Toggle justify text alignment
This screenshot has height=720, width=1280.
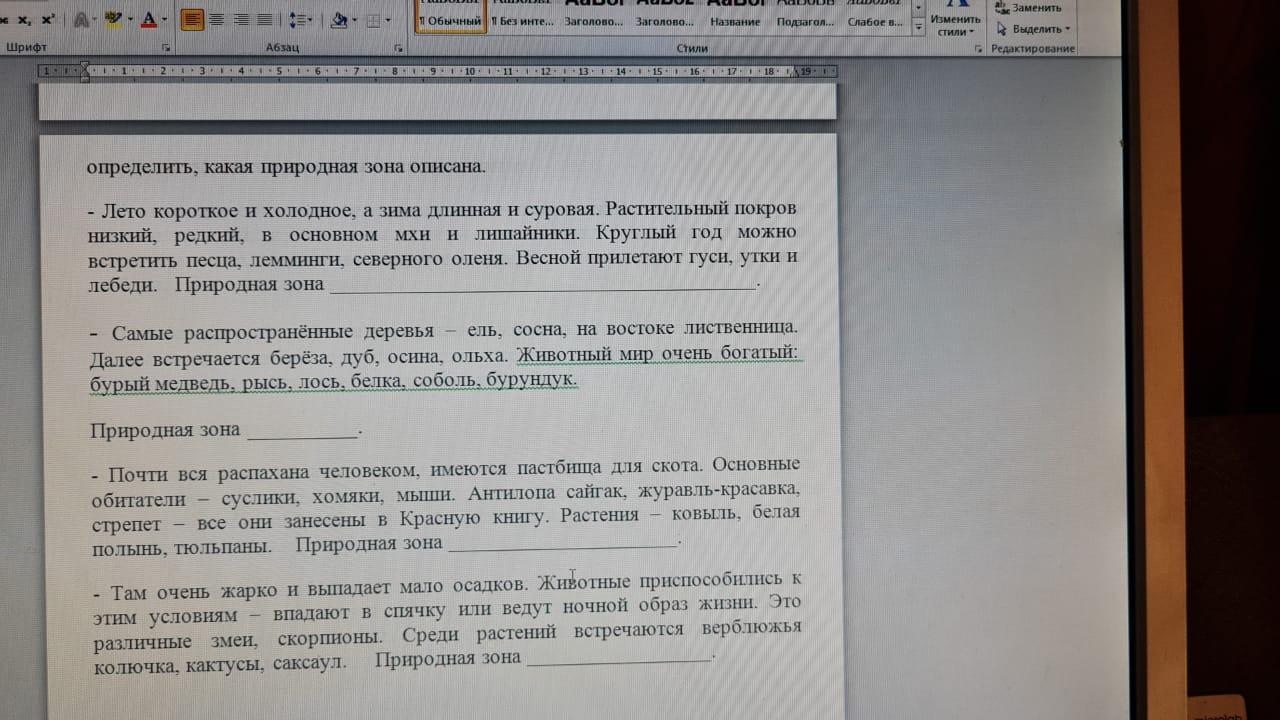(265, 20)
